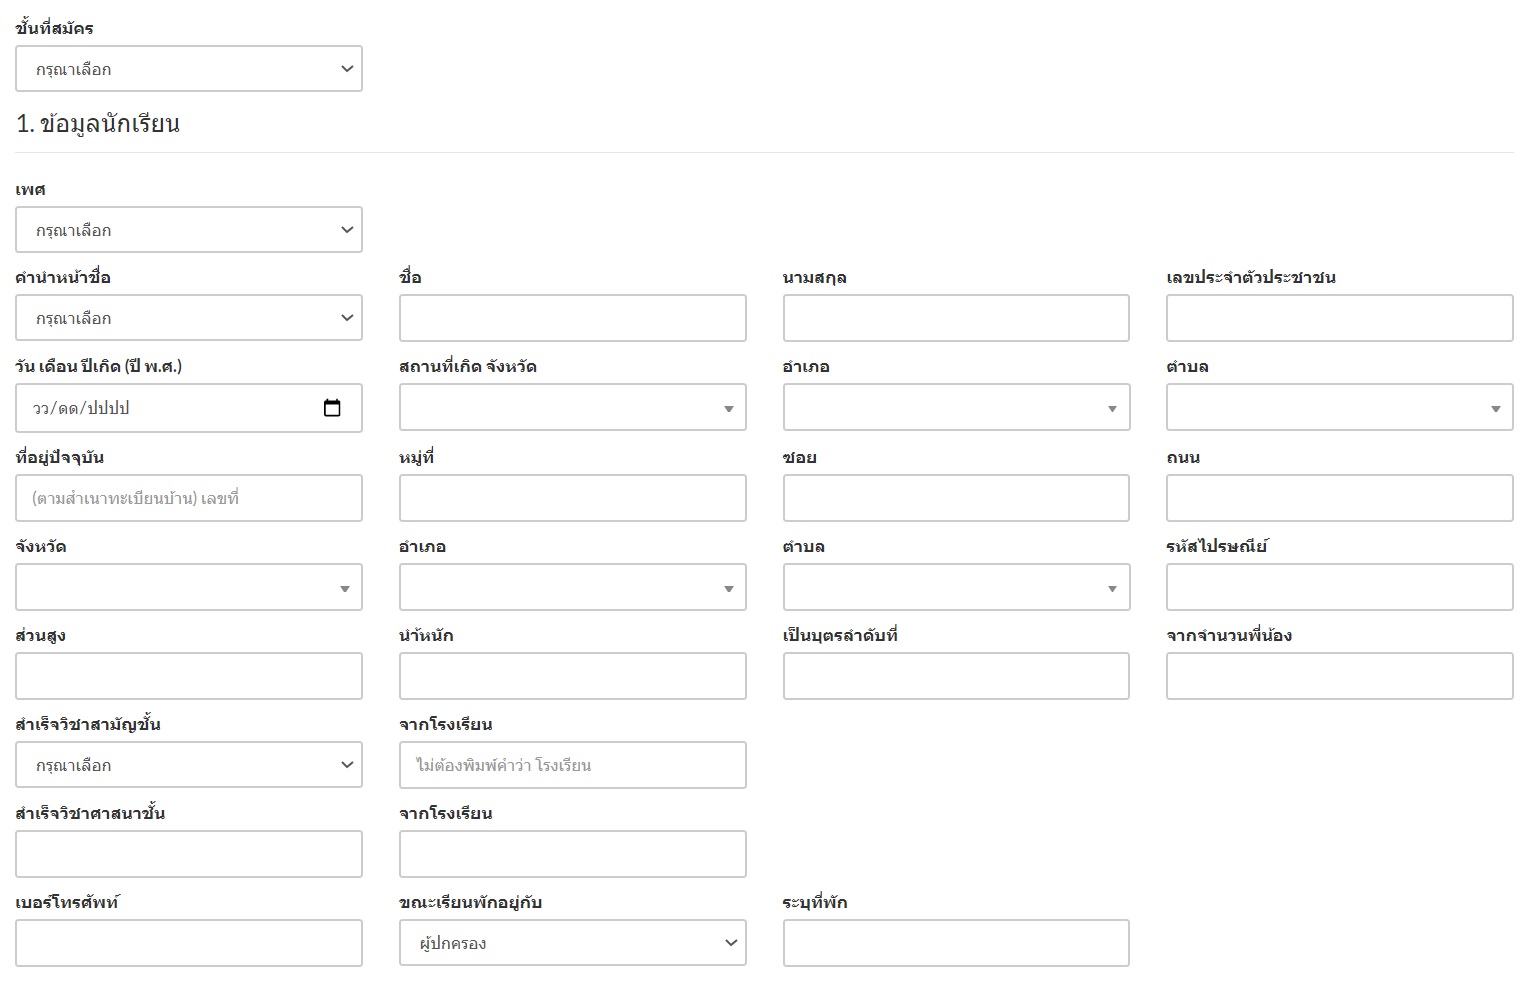This screenshot has height=981, width=1525.
Task: Open the สถานที่เกิด จังหวัด combo box
Action: [573, 408]
